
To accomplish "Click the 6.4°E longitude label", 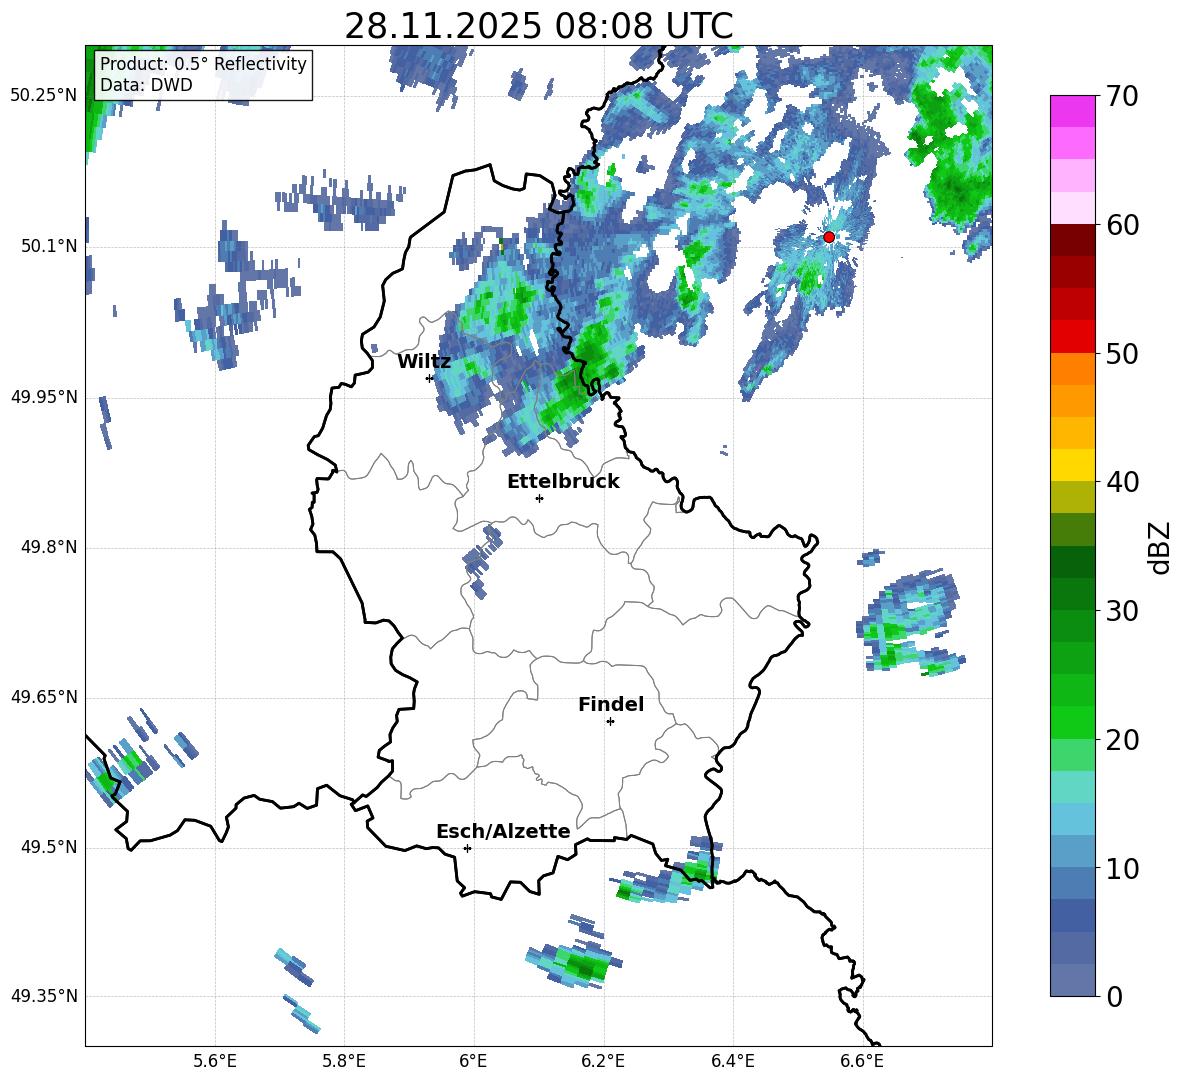I will [x=732, y=1061].
